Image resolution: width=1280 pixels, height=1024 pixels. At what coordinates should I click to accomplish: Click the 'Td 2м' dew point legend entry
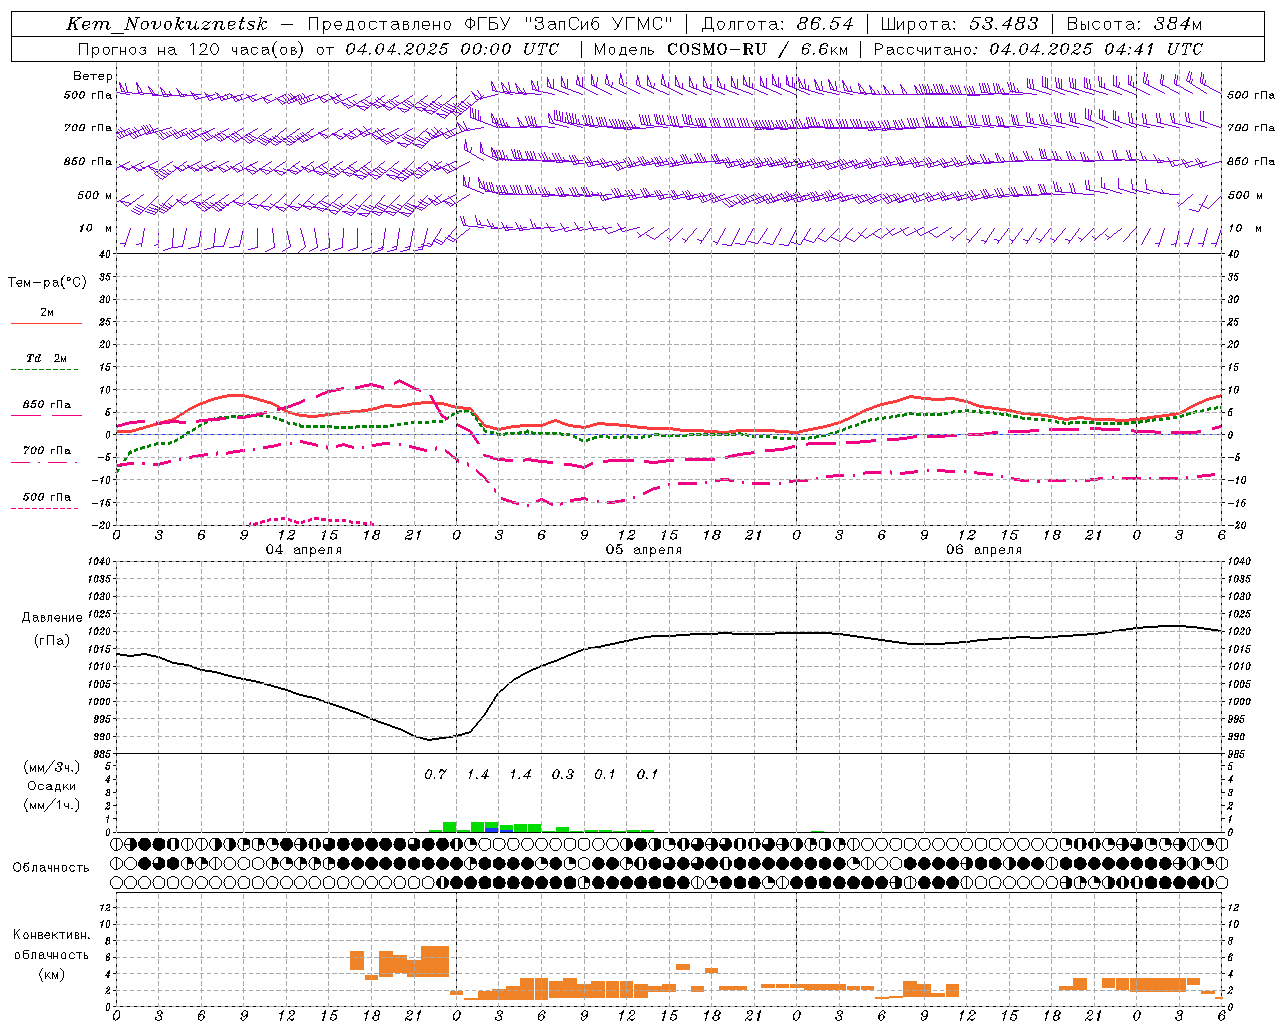[x=47, y=358]
